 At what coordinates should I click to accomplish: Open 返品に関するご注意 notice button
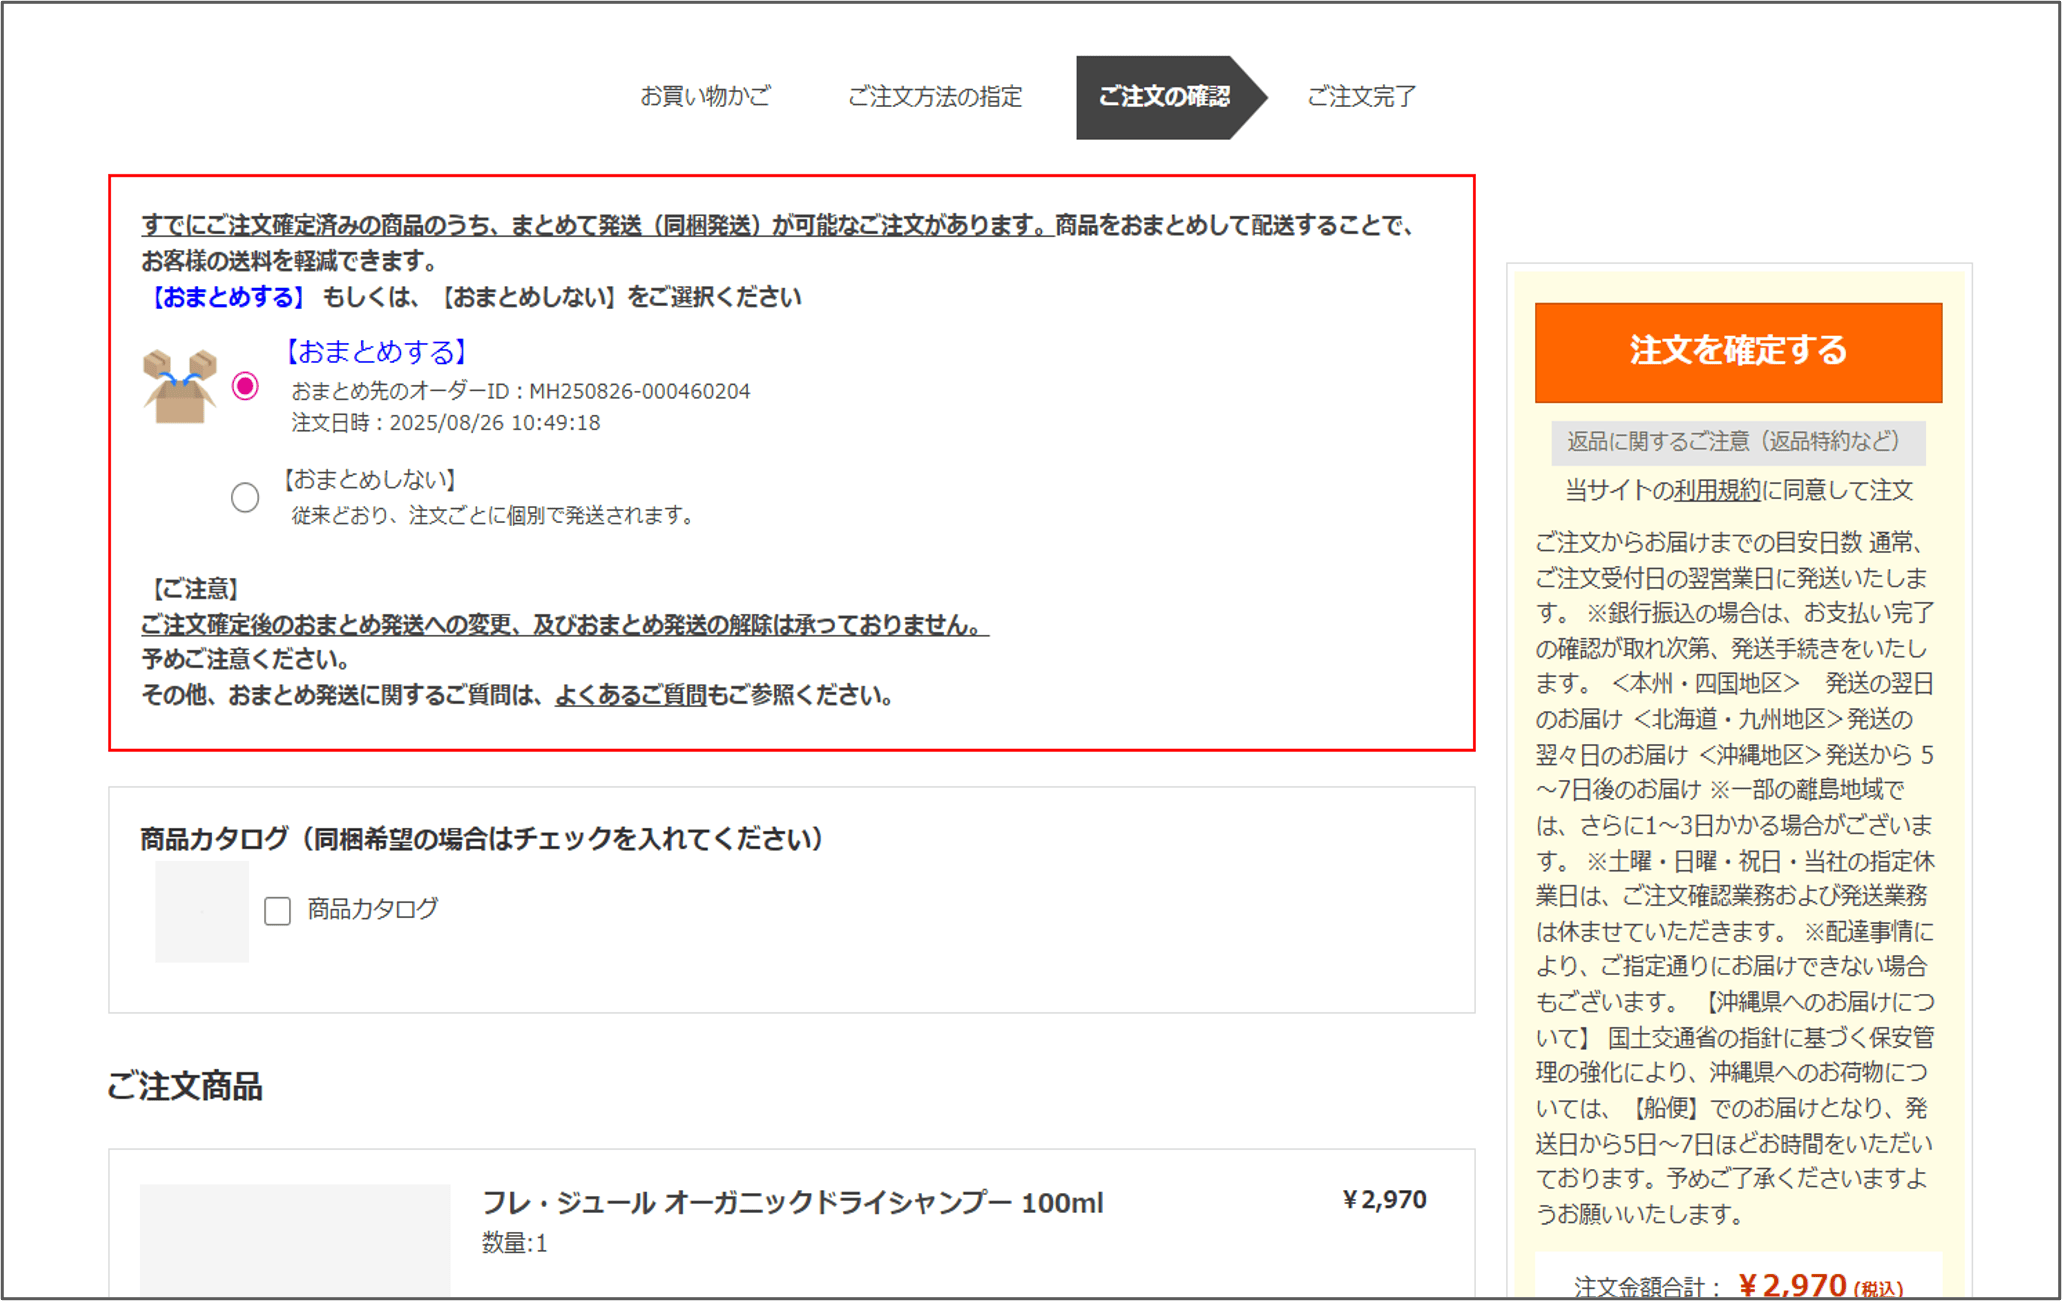coord(1738,442)
